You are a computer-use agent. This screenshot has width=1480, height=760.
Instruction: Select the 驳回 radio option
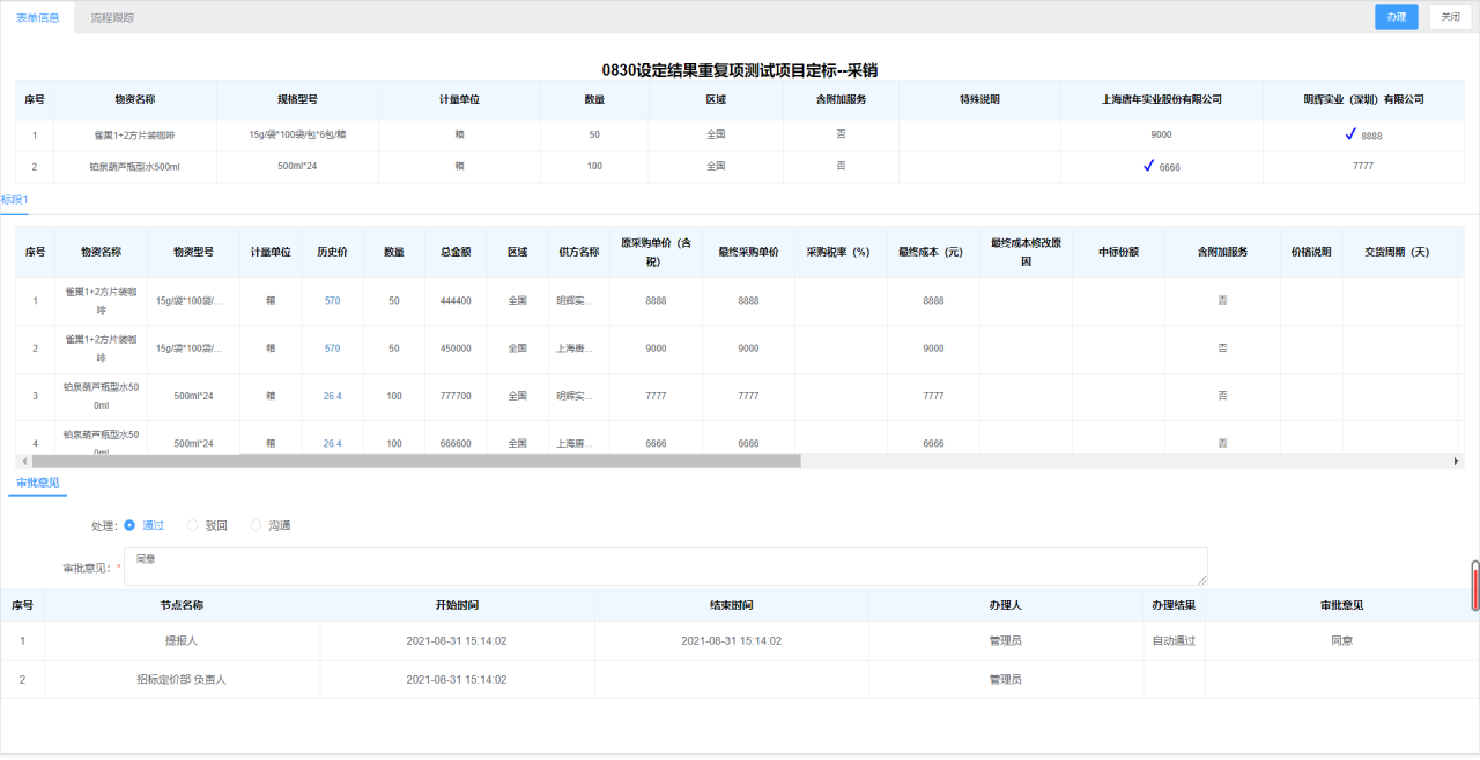point(193,525)
